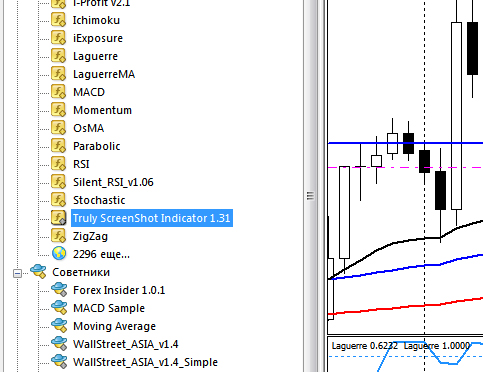Click the Laguerre 1.0000 label
The width and height of the screenshot is (483, 372).
437,346
